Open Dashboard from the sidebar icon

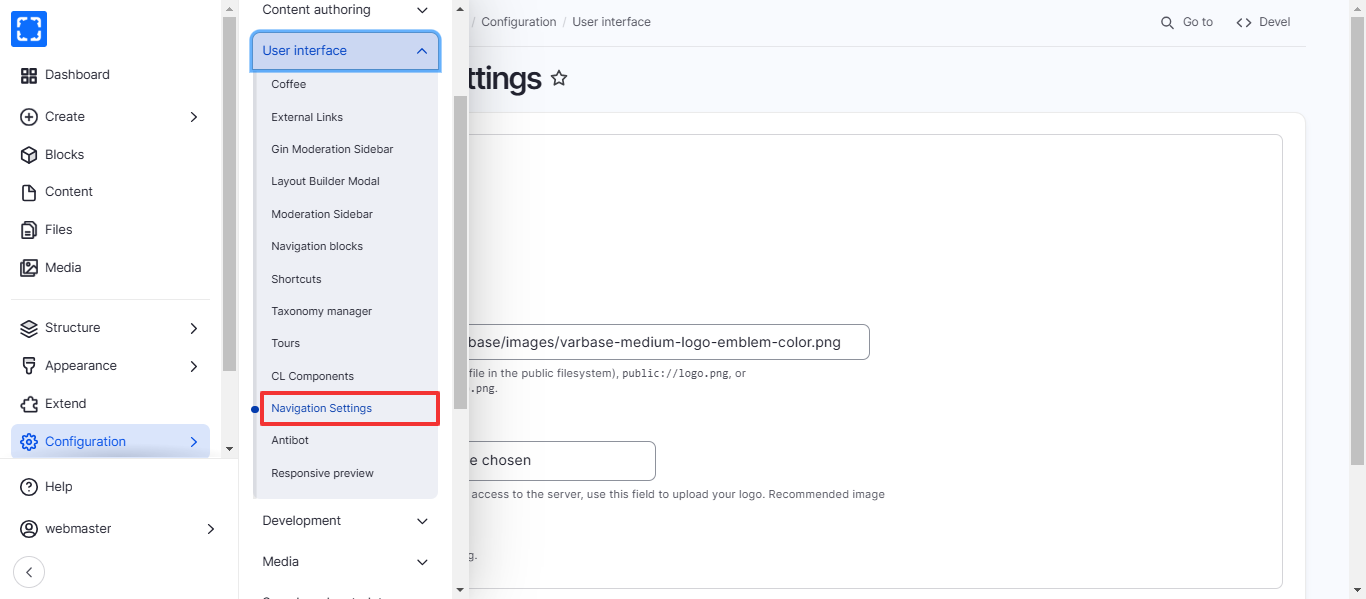29,75
